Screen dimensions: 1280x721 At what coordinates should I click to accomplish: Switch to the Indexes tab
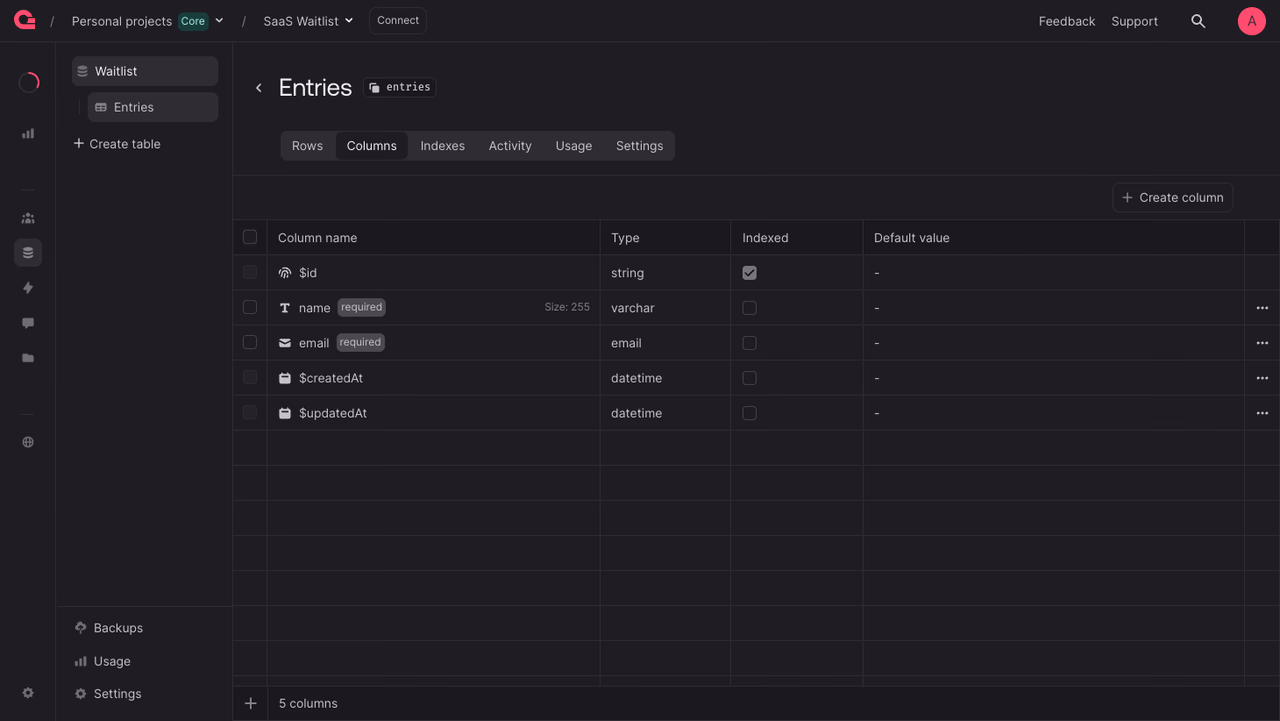coord(442,146)
